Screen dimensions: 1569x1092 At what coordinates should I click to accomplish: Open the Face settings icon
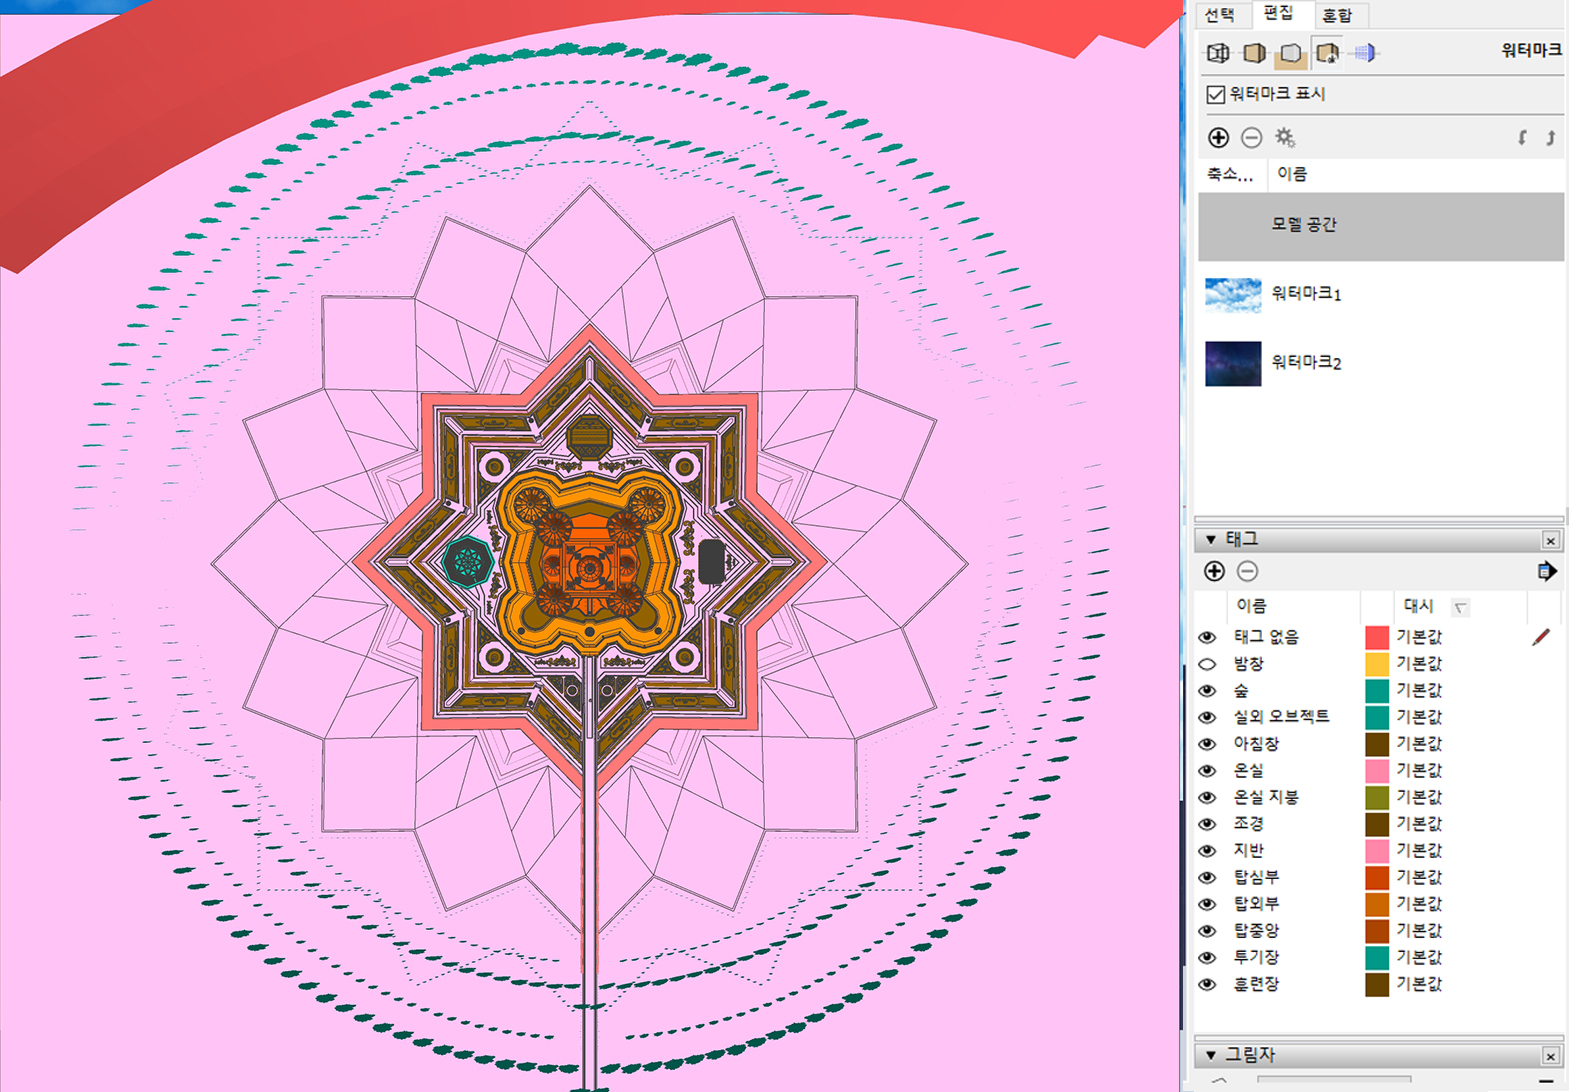tap(1254, 53)
